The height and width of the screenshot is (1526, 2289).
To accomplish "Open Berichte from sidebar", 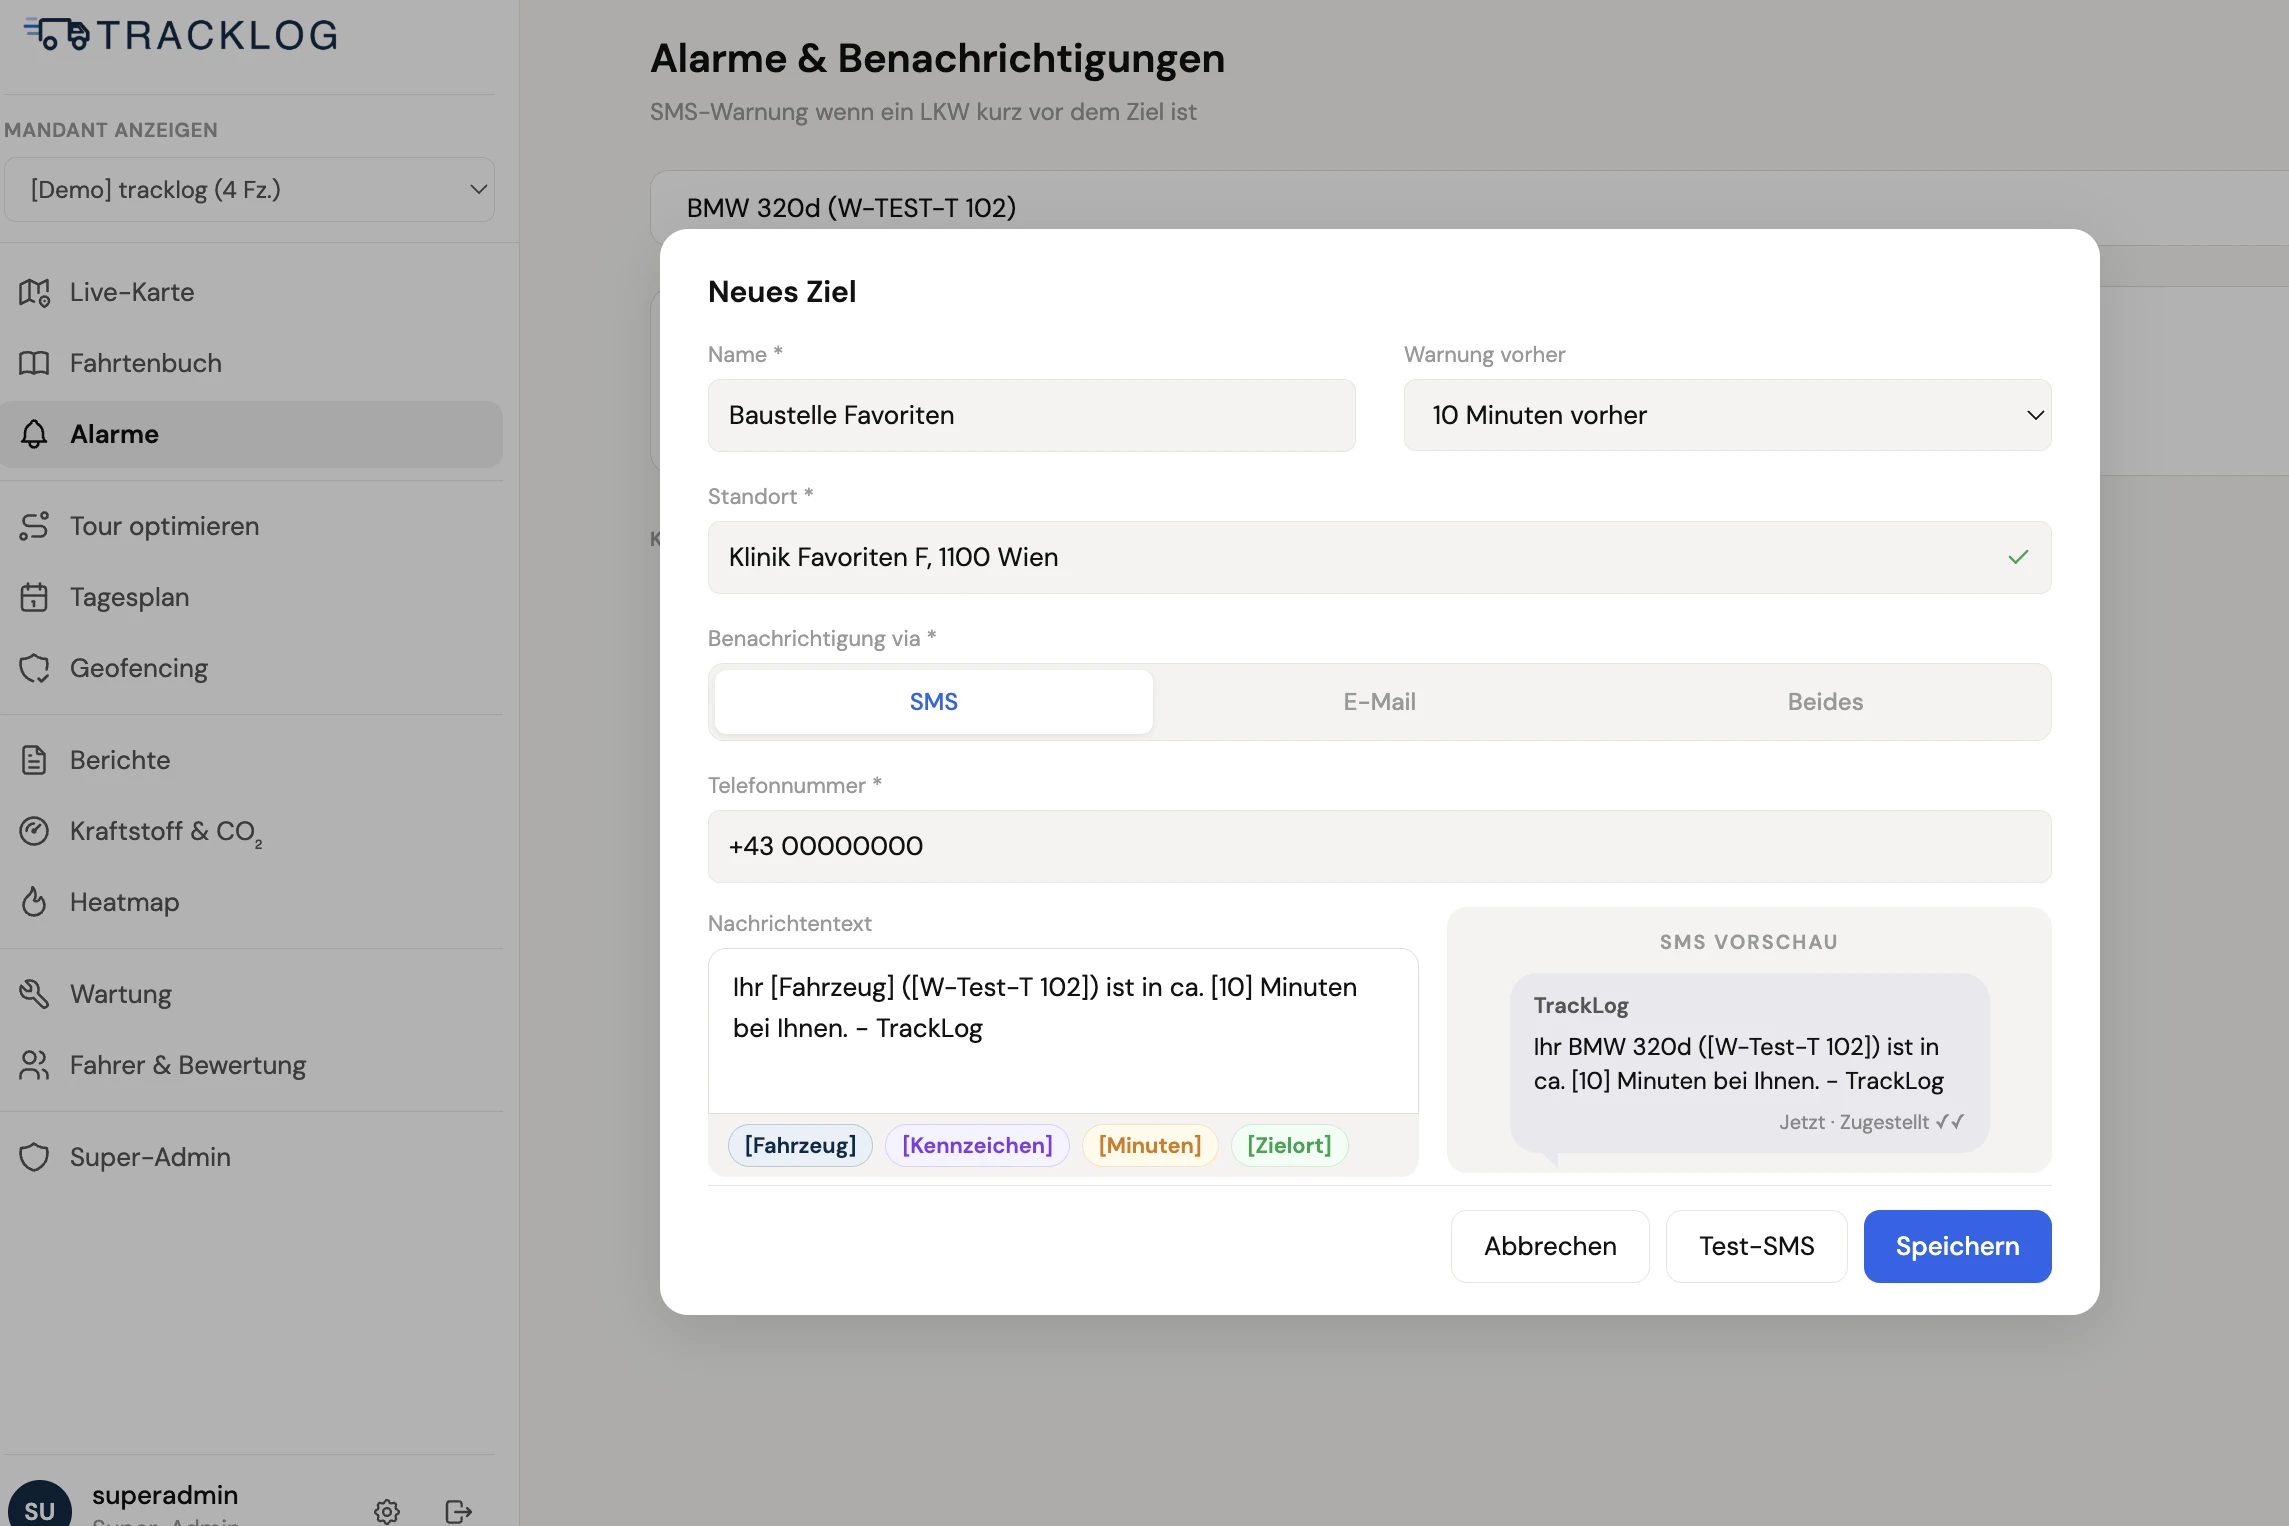I will (x=250, y=760).
